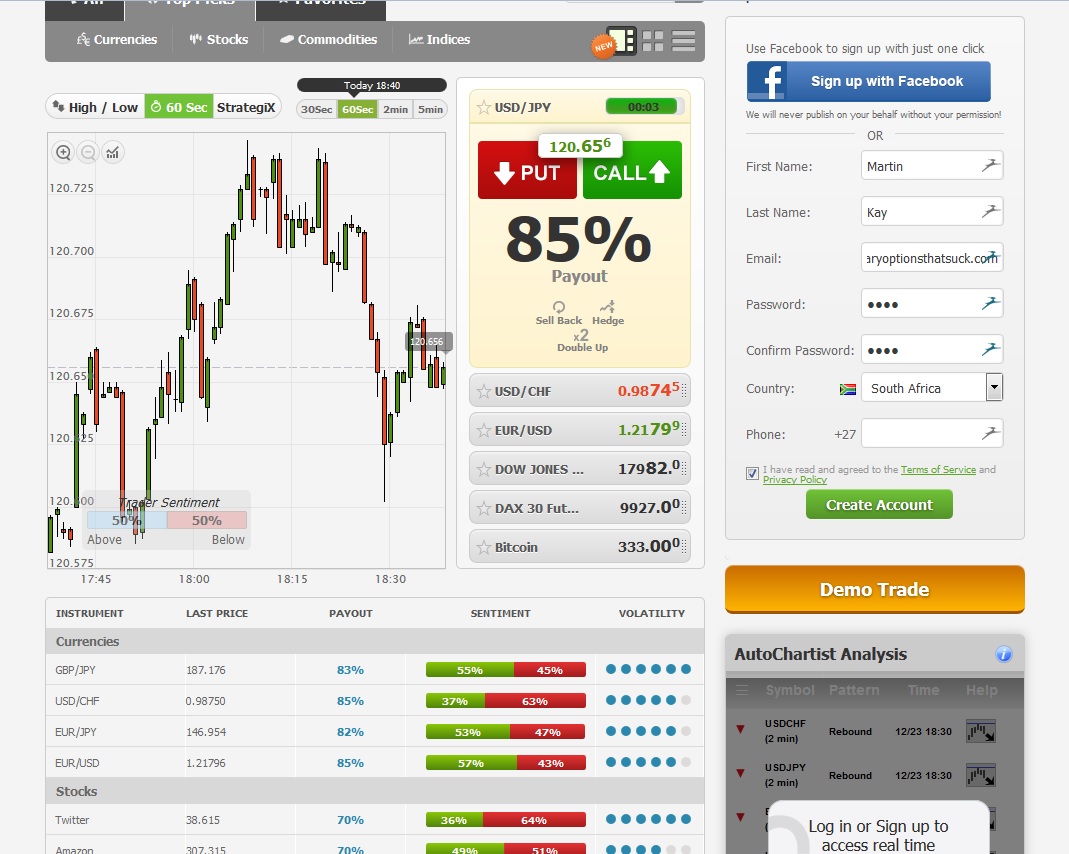Screen dimensions: 1069x854
Task: Zoom in on the price chart
Action: tap(63, 152)
